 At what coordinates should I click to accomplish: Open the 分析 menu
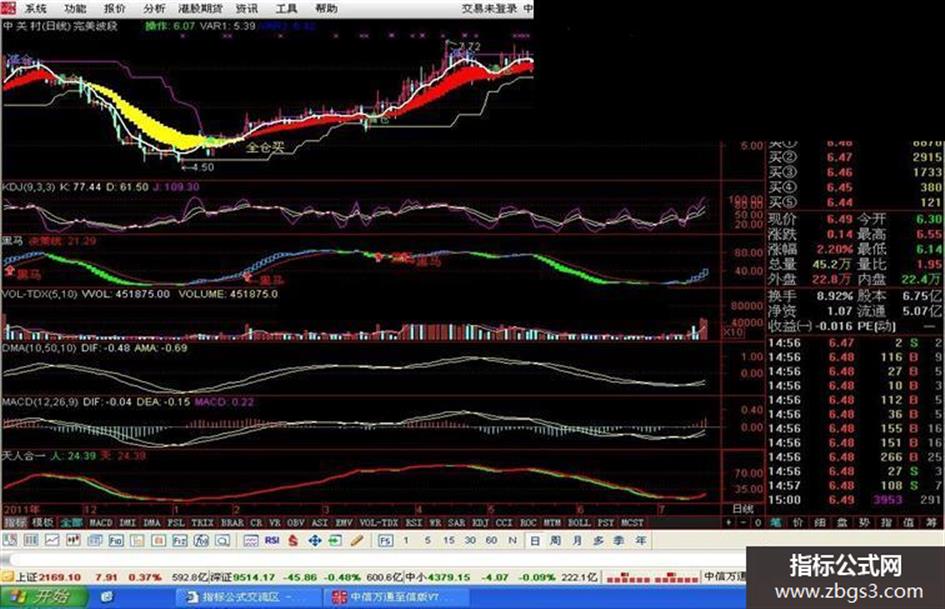point(154,8)
